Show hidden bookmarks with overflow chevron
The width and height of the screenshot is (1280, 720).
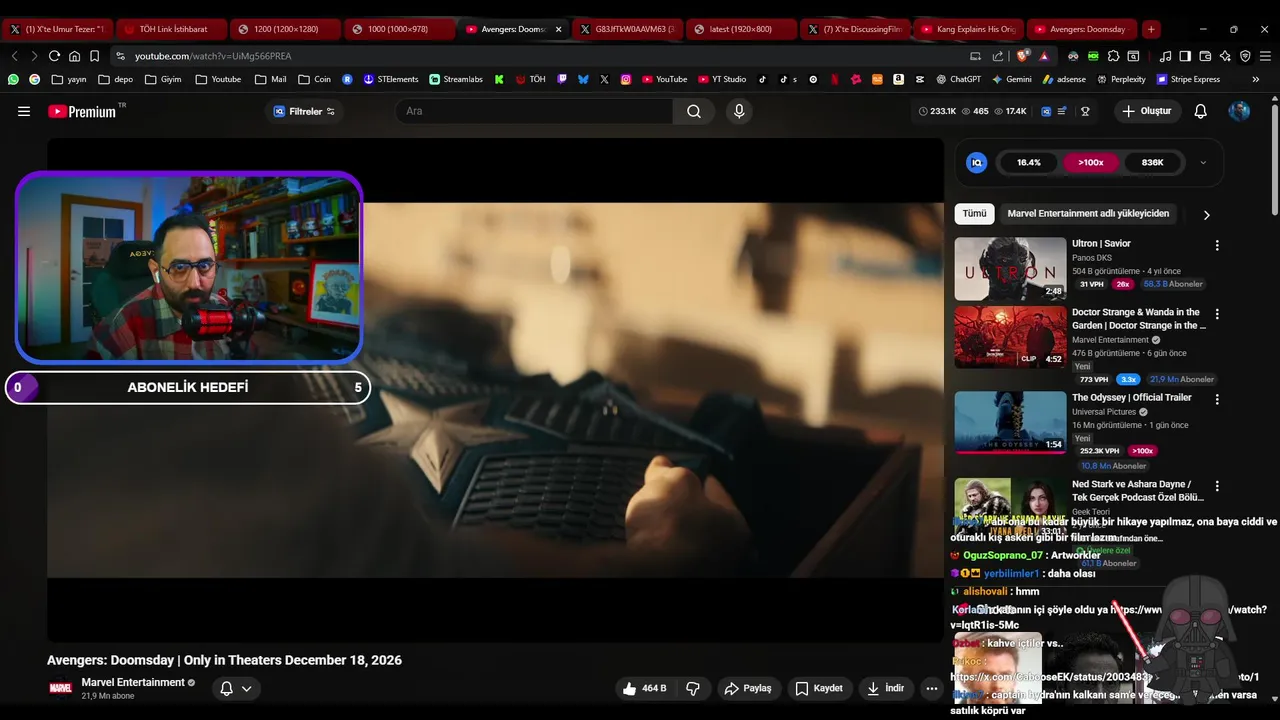coord(1256,79)
